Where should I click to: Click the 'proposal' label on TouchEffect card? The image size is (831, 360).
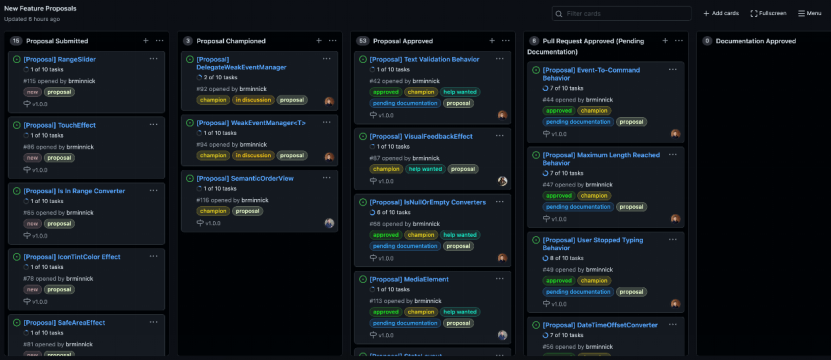59,158
